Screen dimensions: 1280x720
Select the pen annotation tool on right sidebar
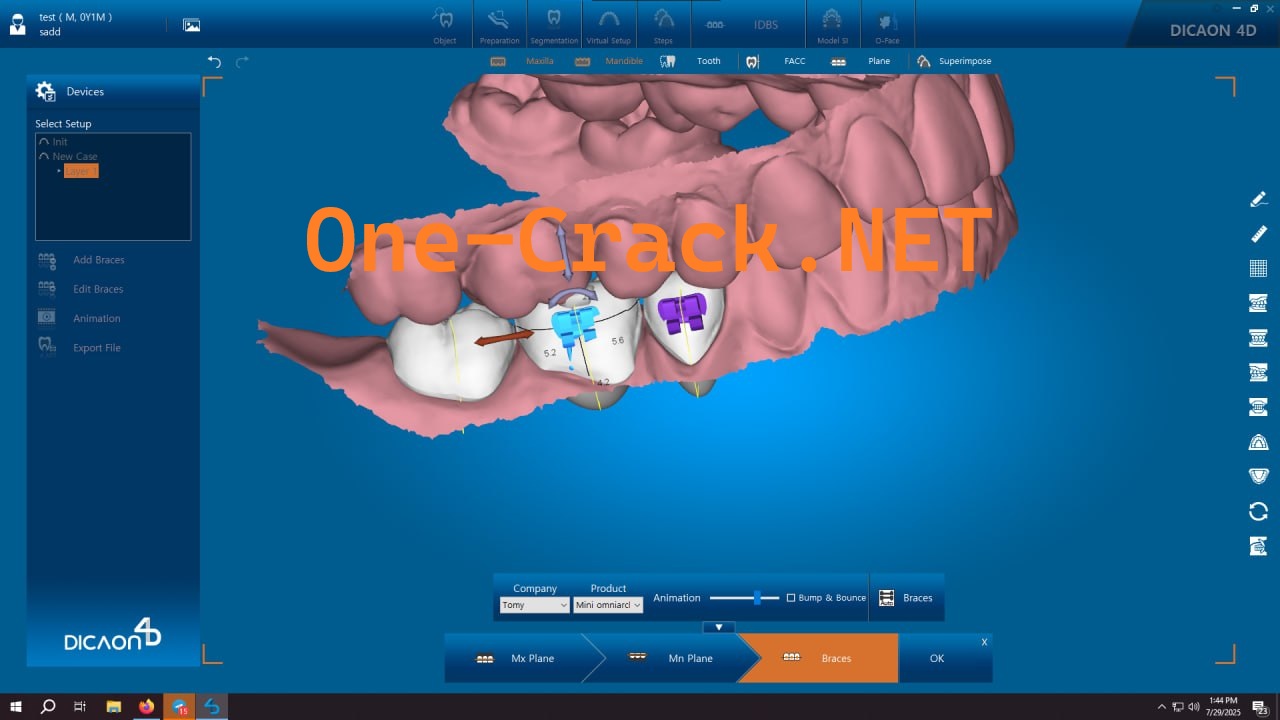[x=1258, y=198]
